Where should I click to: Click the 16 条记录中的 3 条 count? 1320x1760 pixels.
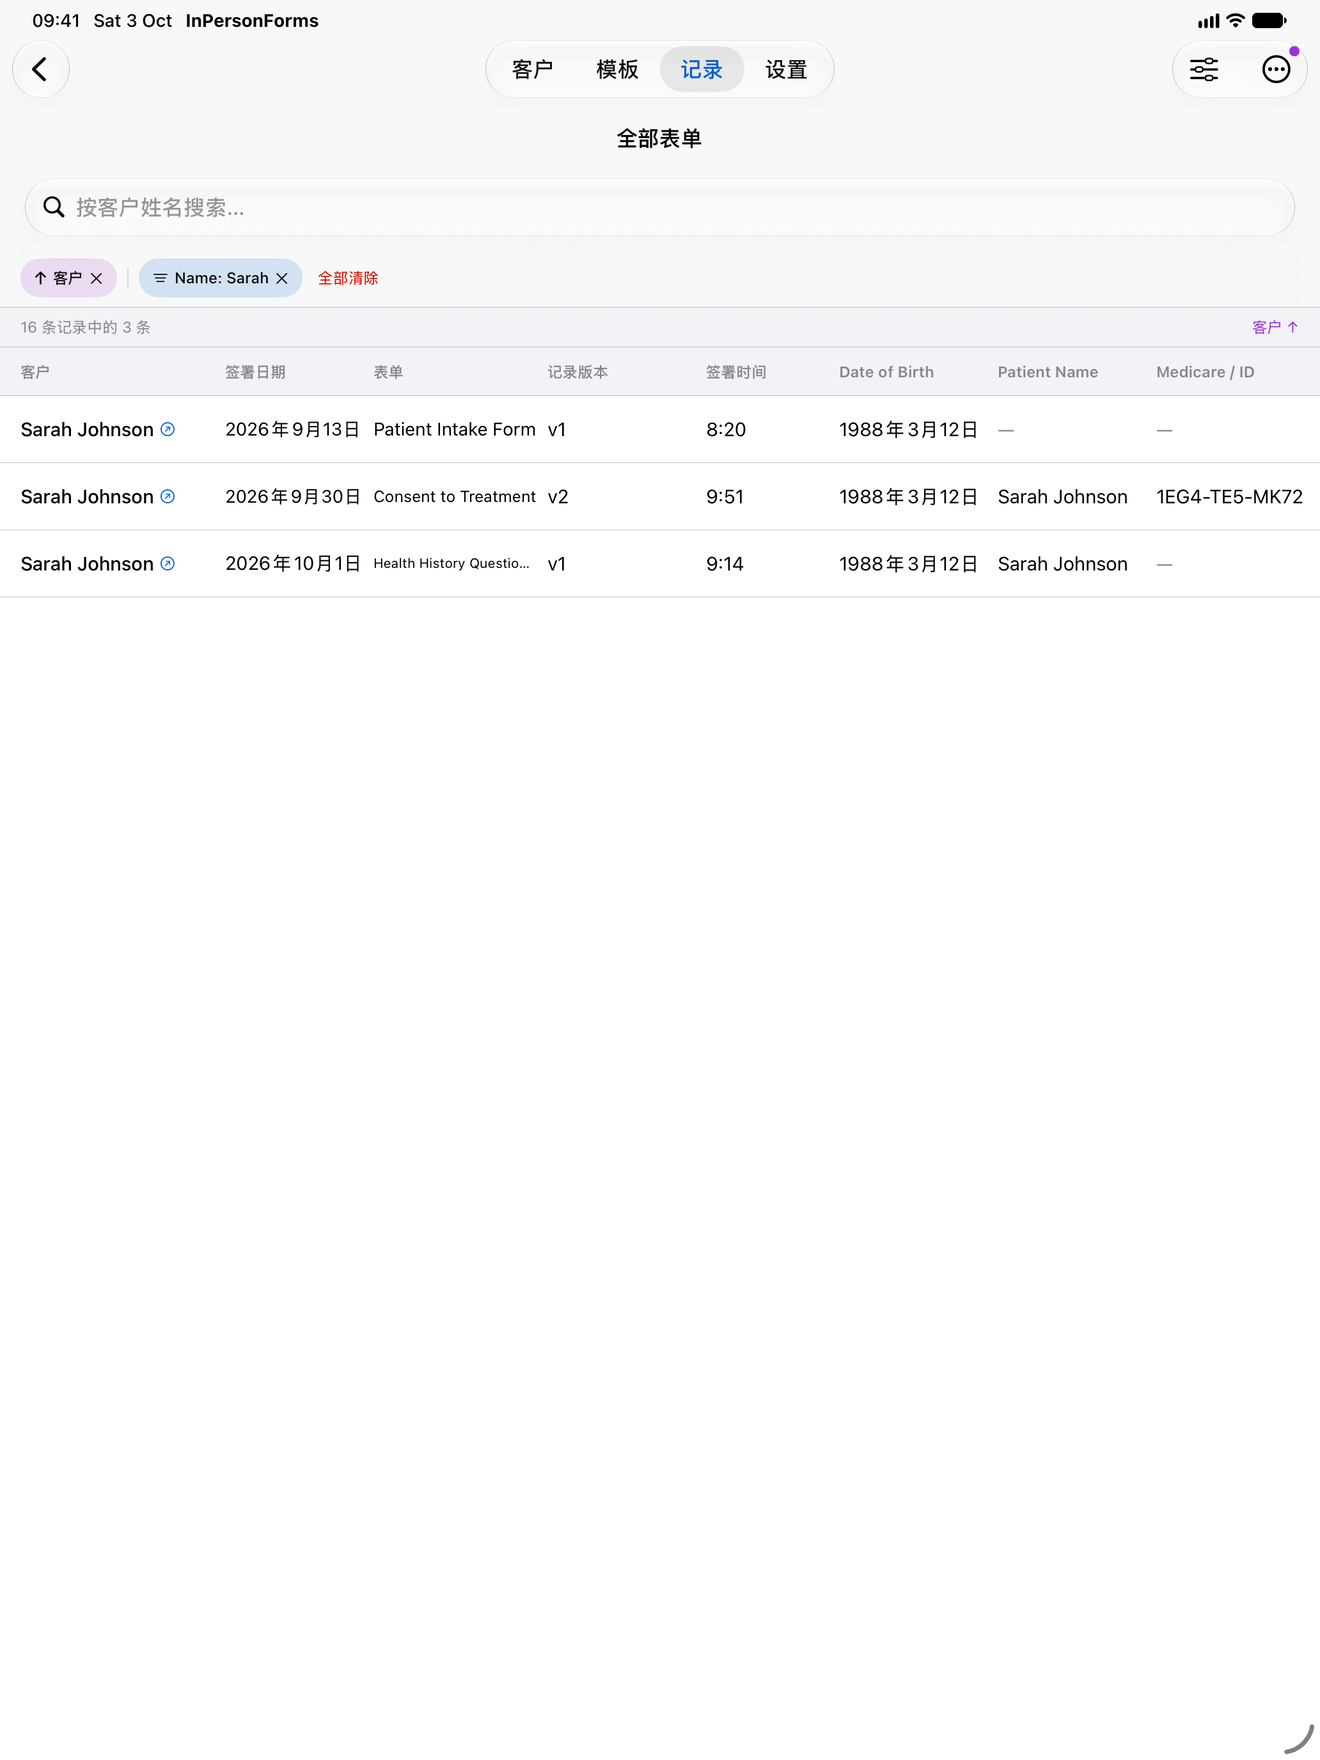pos(85,327)
